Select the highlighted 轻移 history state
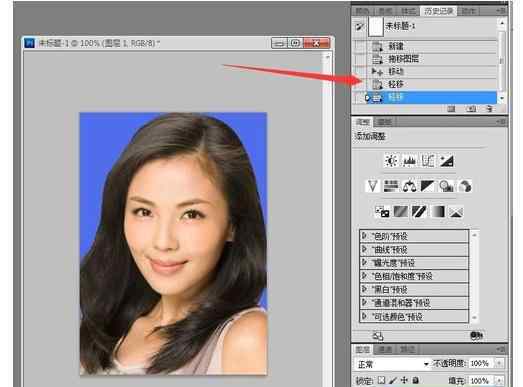Image resolution: width=523 pixels, height=387 pixels. tap(432, 97)
